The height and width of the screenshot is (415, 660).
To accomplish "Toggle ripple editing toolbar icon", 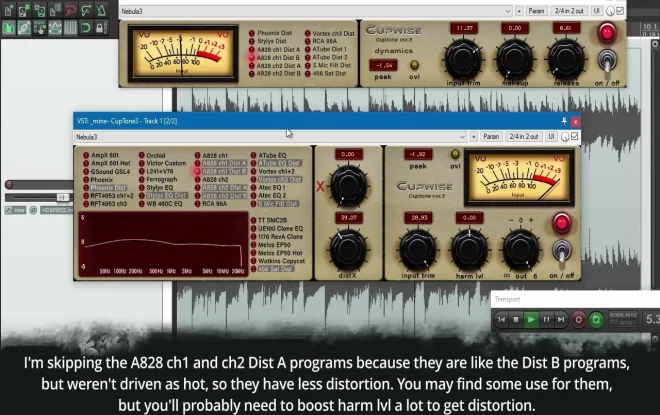I will click(x=40, y=28).
